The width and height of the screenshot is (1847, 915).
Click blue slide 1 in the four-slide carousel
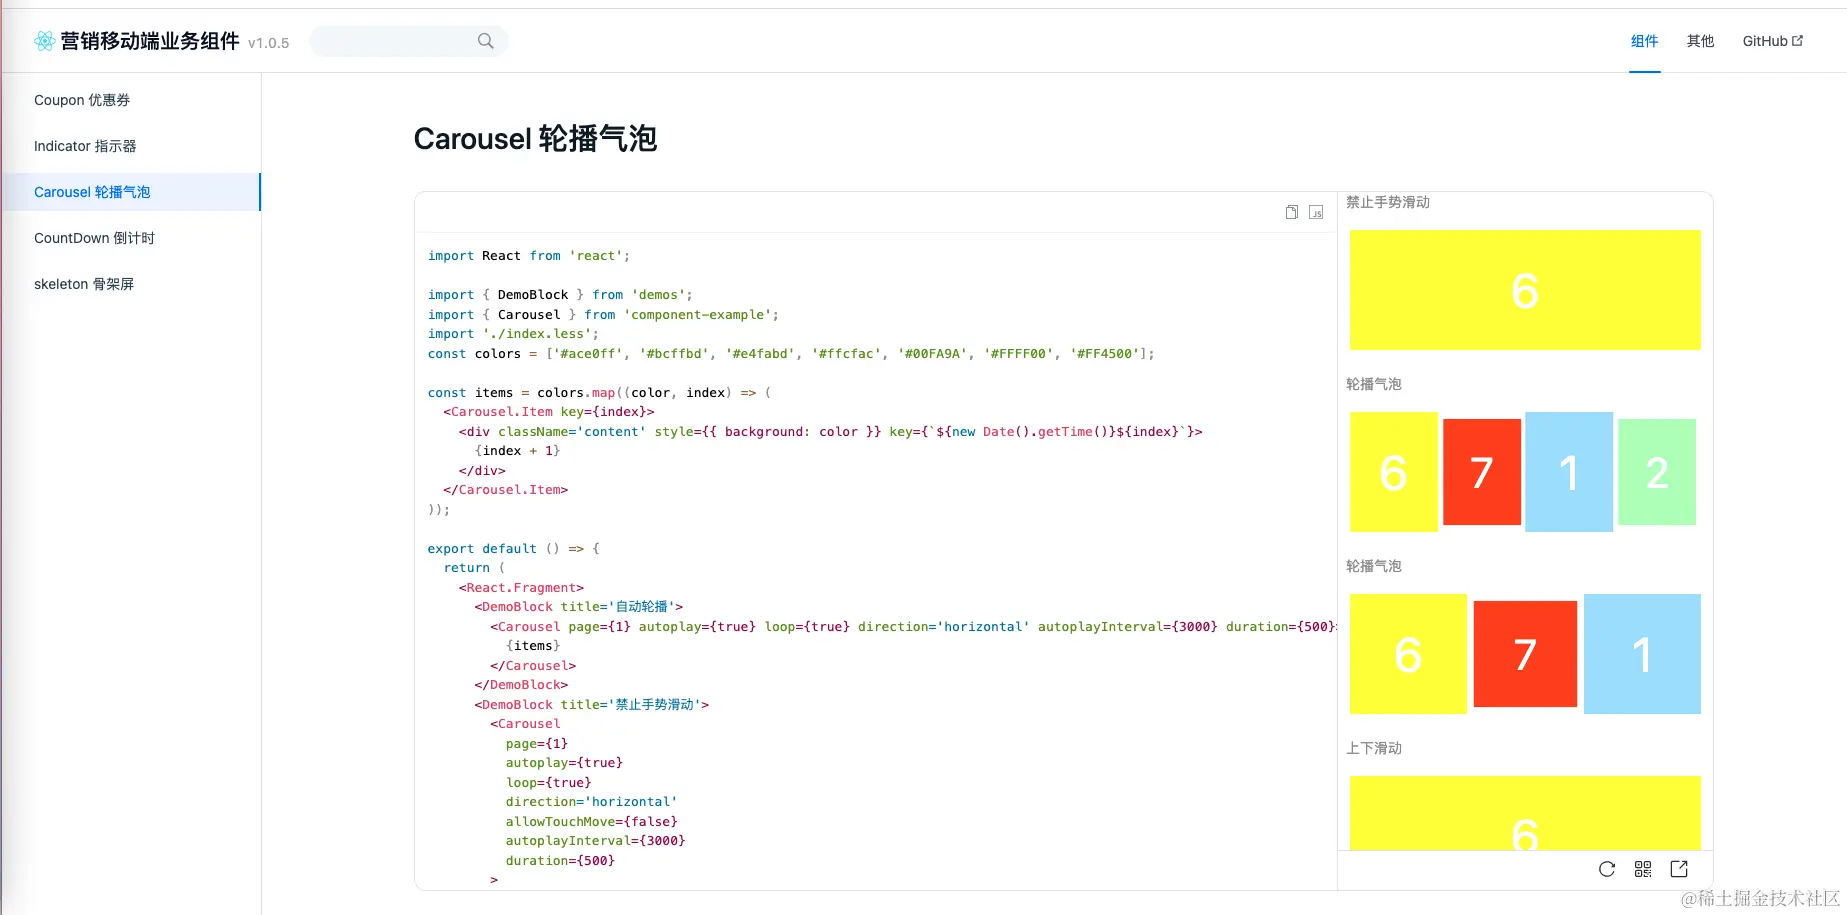[1569, 472]
